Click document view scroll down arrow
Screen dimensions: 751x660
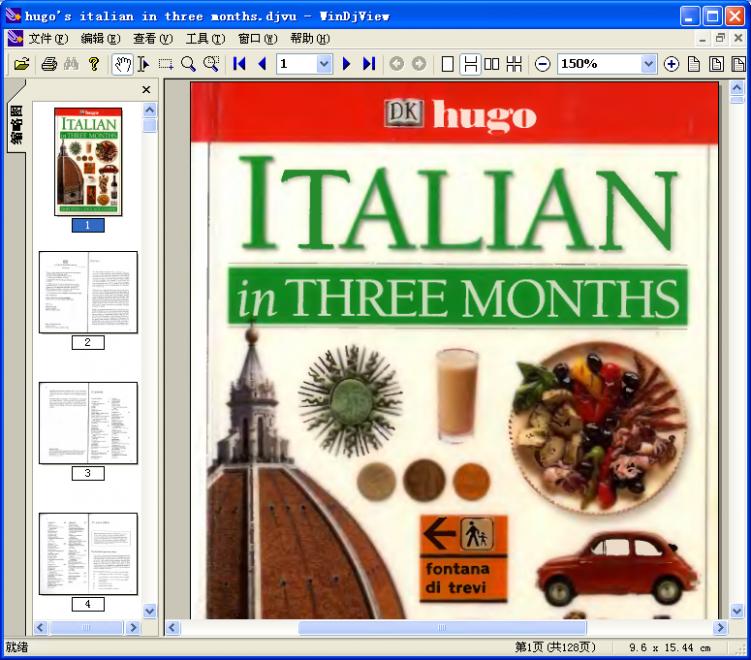coord(737,611)
